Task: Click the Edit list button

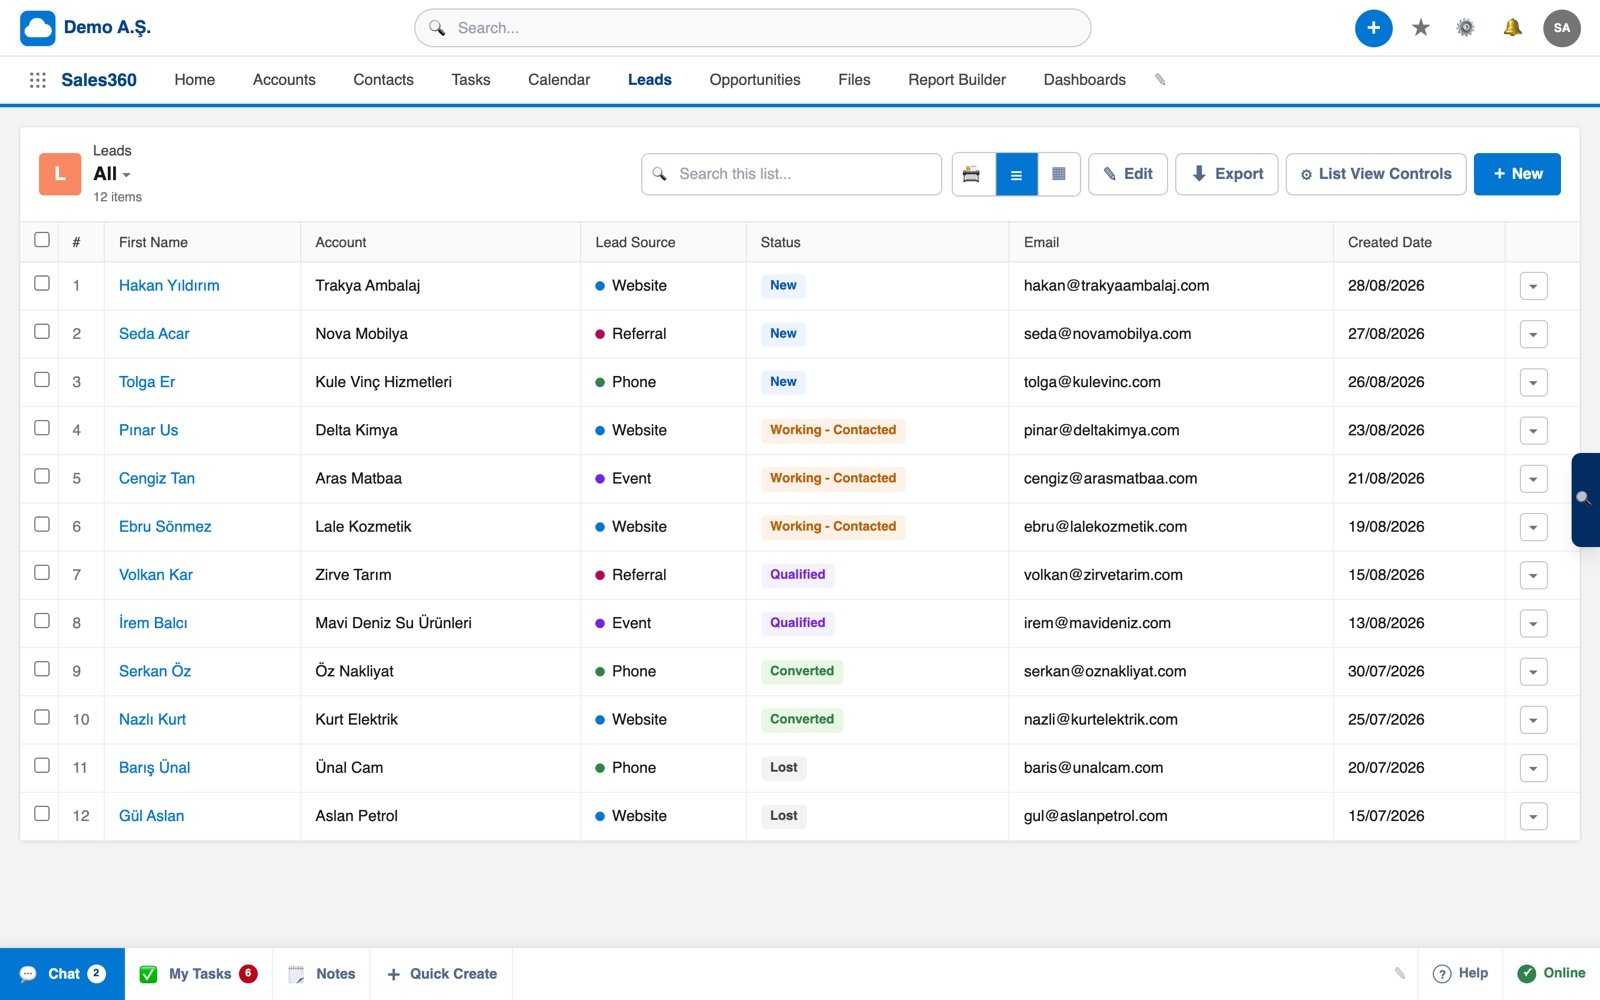Action: (x=1128, y=174)
